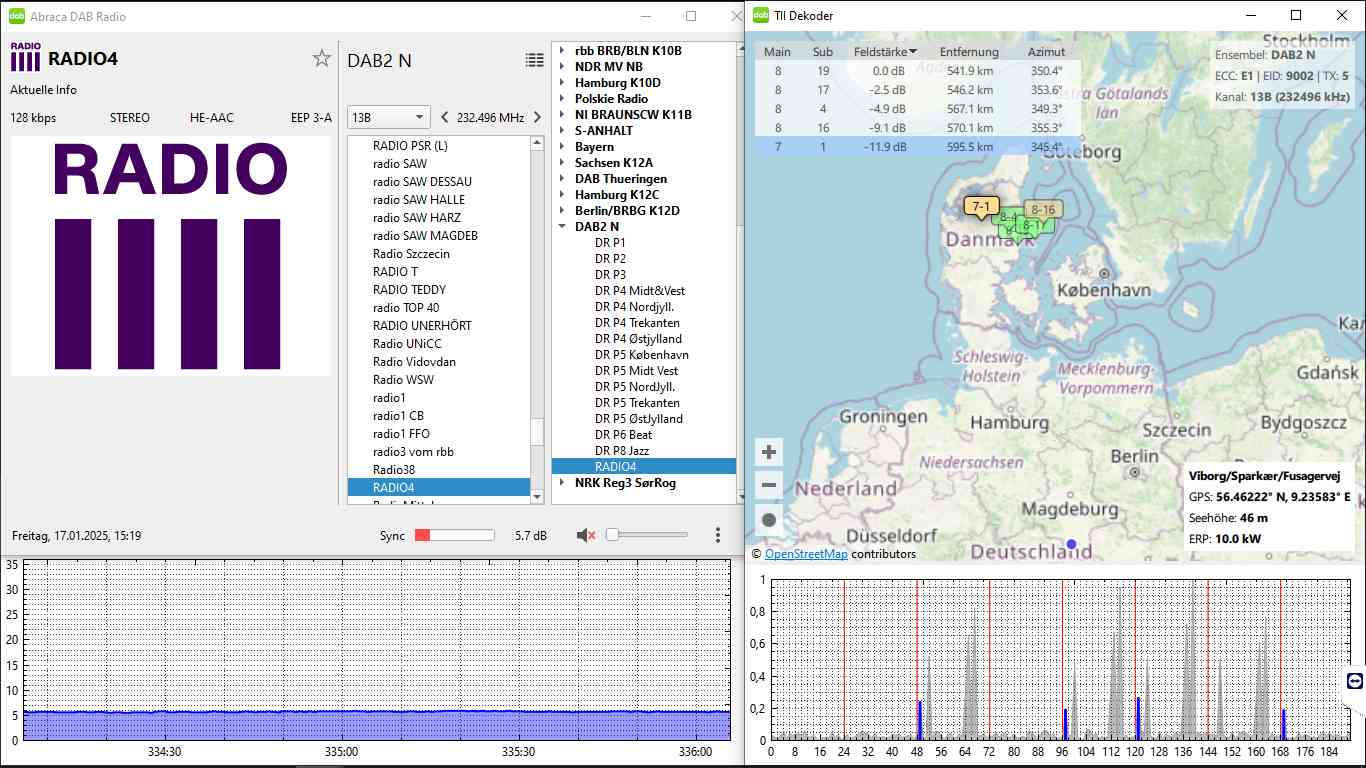Collapse the DAB2 N ensemble tree

tap(562, 227)
